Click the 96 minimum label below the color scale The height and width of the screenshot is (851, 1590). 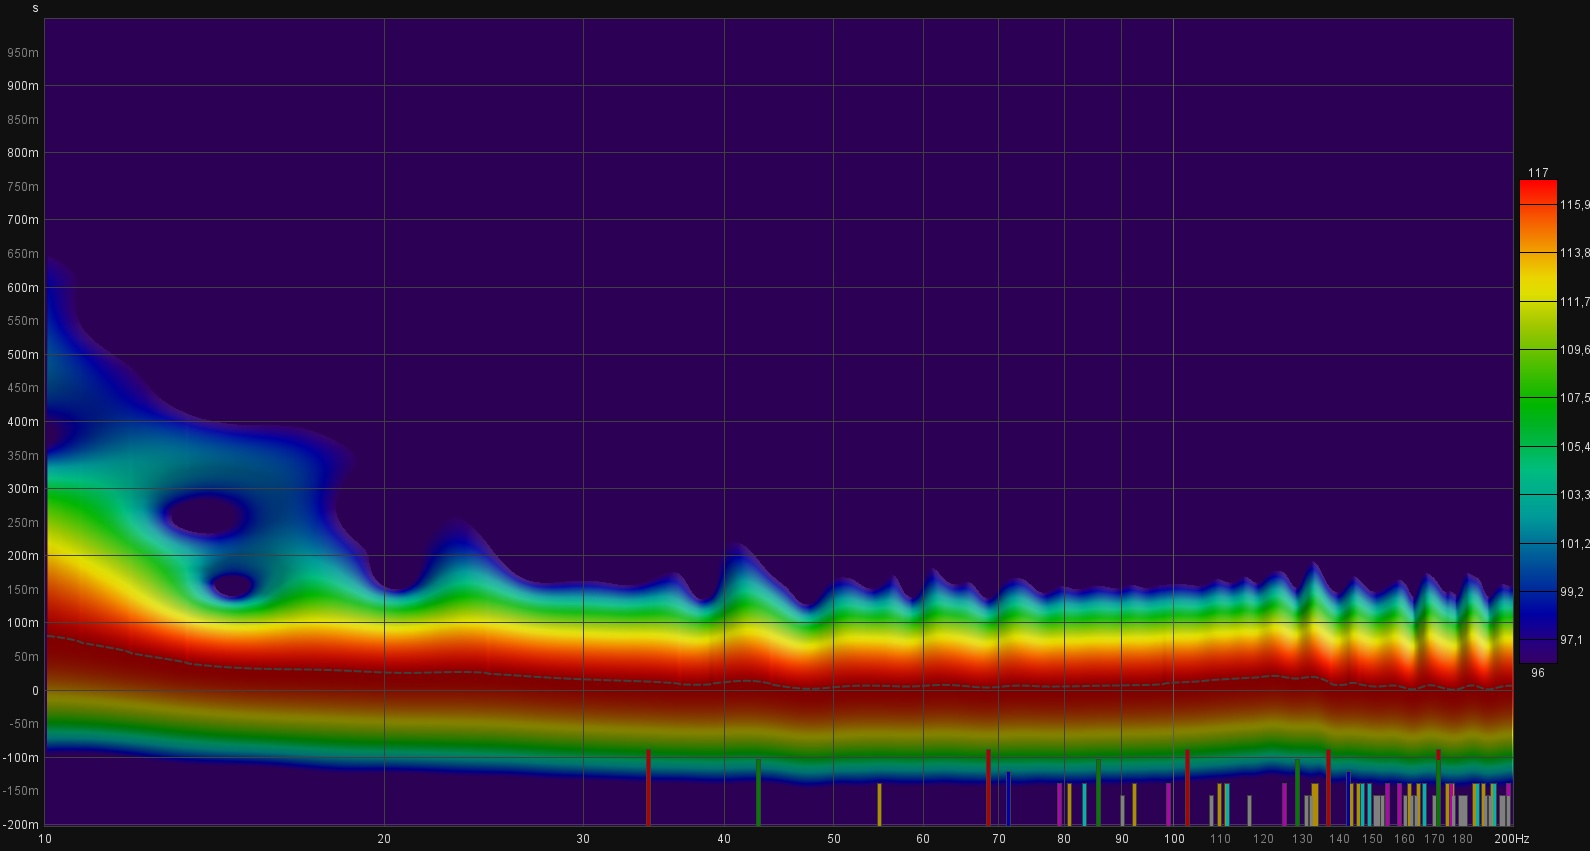click(x=1537, y=673)
